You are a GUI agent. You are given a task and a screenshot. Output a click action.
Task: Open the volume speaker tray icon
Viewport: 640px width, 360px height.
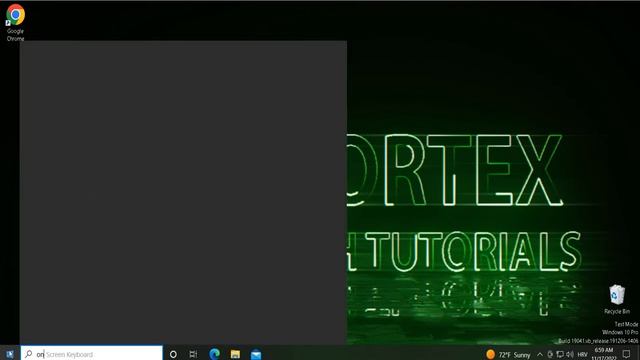pyautogui.click(x=570, y=354)
